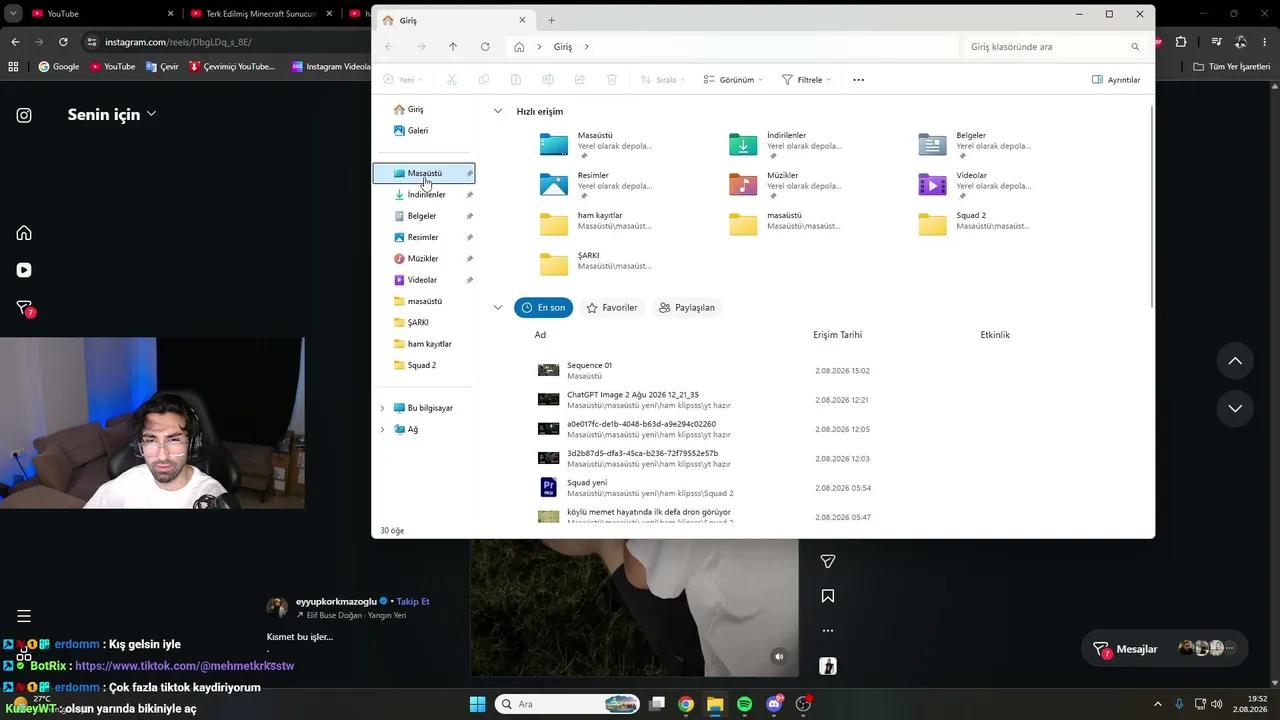Open Discord from the taskbar

[x=774, y=704]
